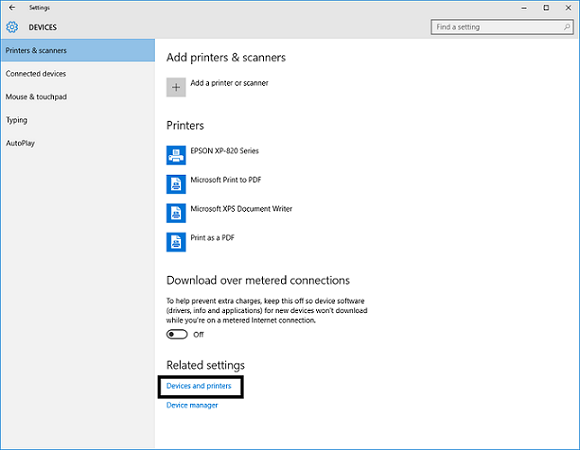Select the Microsoft Print to PDF icon
This screenshot has width=580, height=450.
[x=176, y=184]
